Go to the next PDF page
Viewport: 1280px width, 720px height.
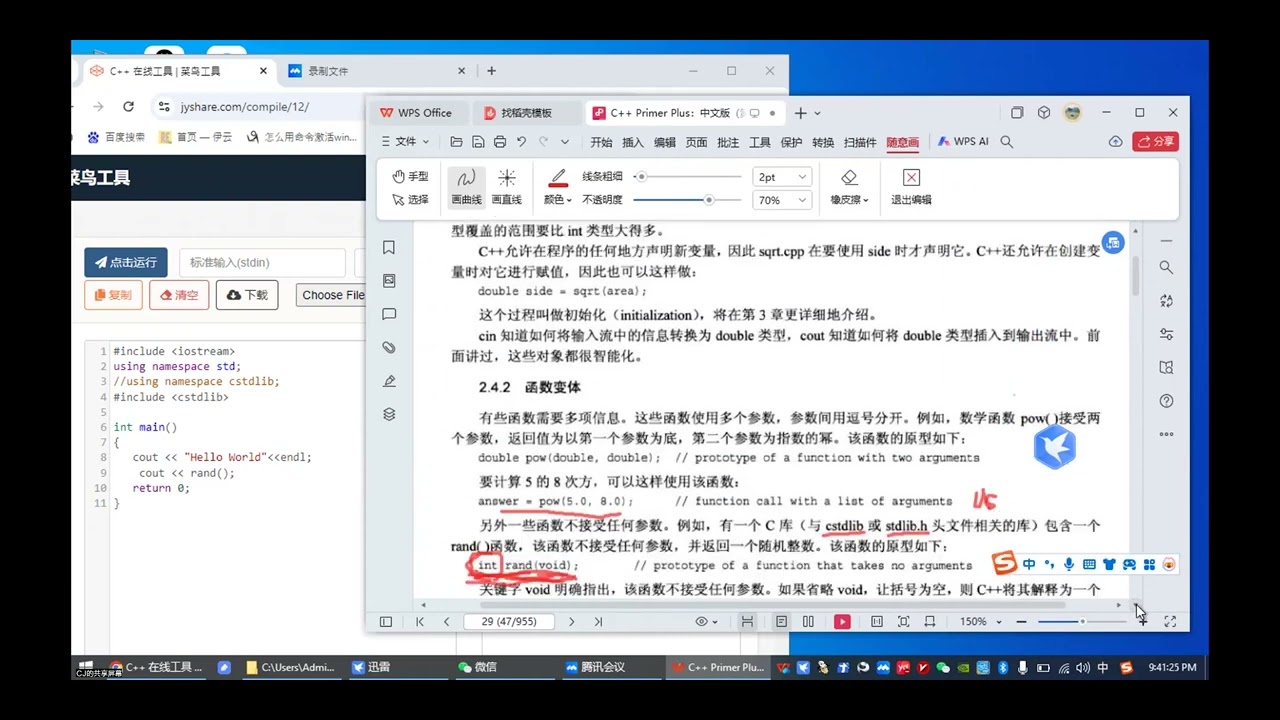click(x=572, y=622)
